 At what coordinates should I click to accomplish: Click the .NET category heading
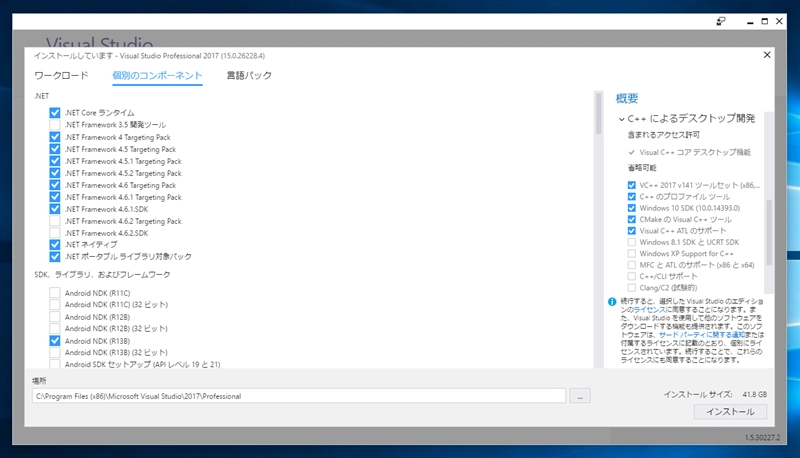41,96
